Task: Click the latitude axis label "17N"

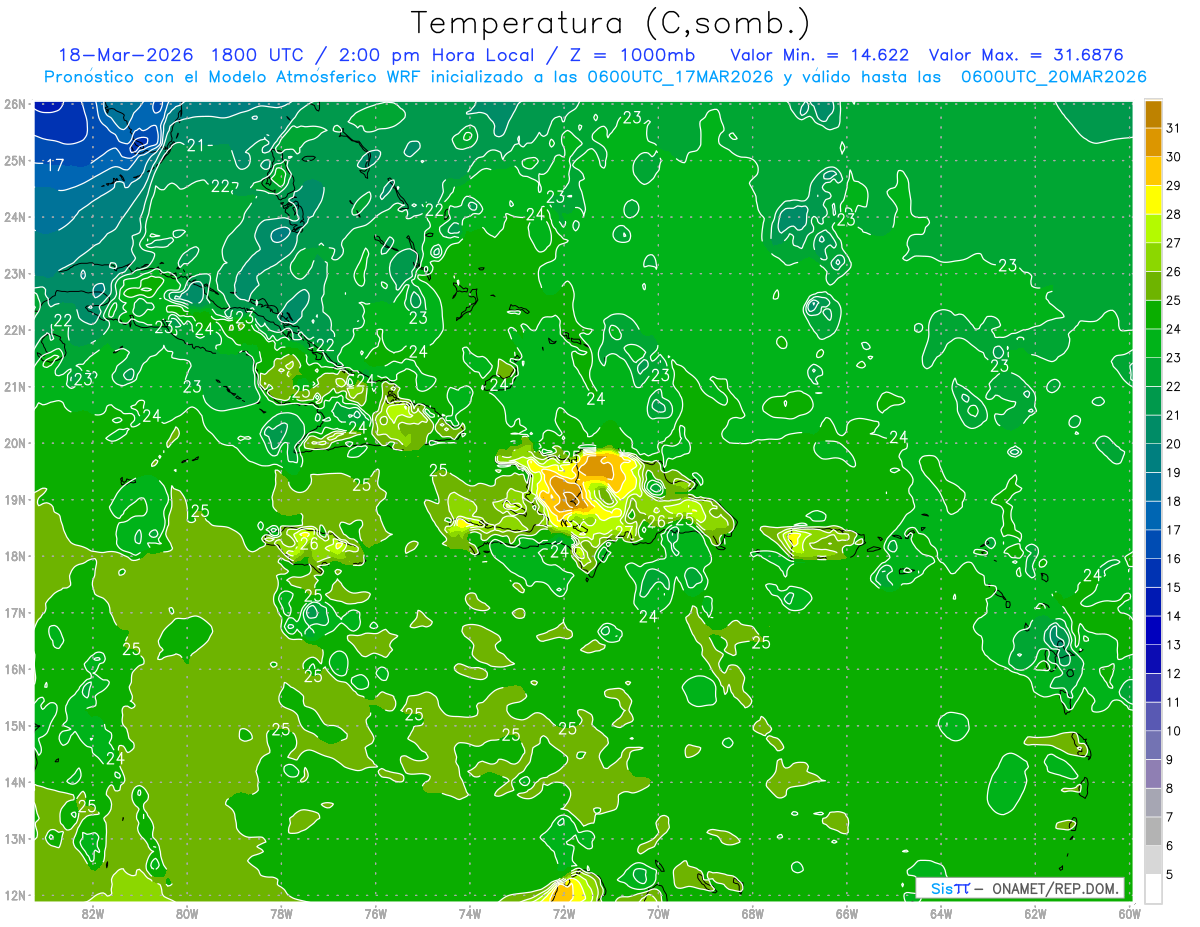Action: pyautogui.click(x=15, y=612)
